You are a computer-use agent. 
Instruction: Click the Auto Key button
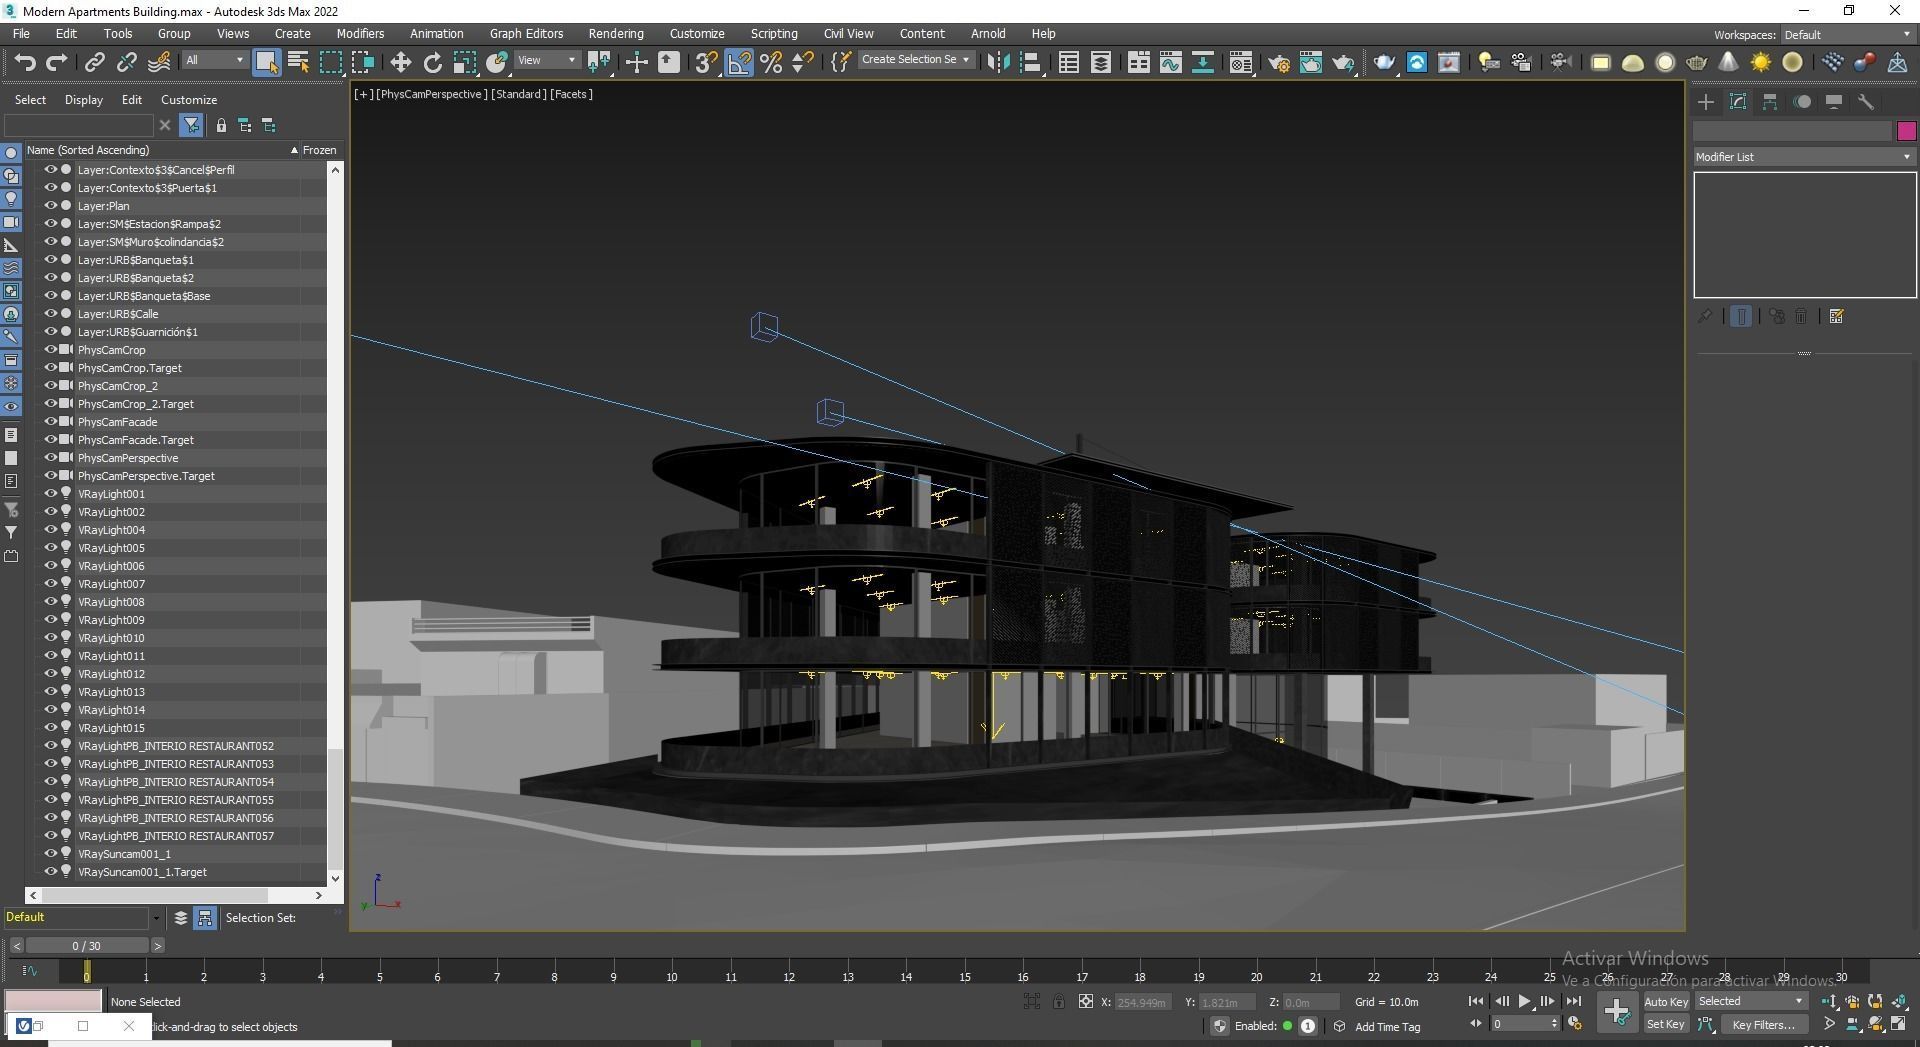coord(1666,1001)
